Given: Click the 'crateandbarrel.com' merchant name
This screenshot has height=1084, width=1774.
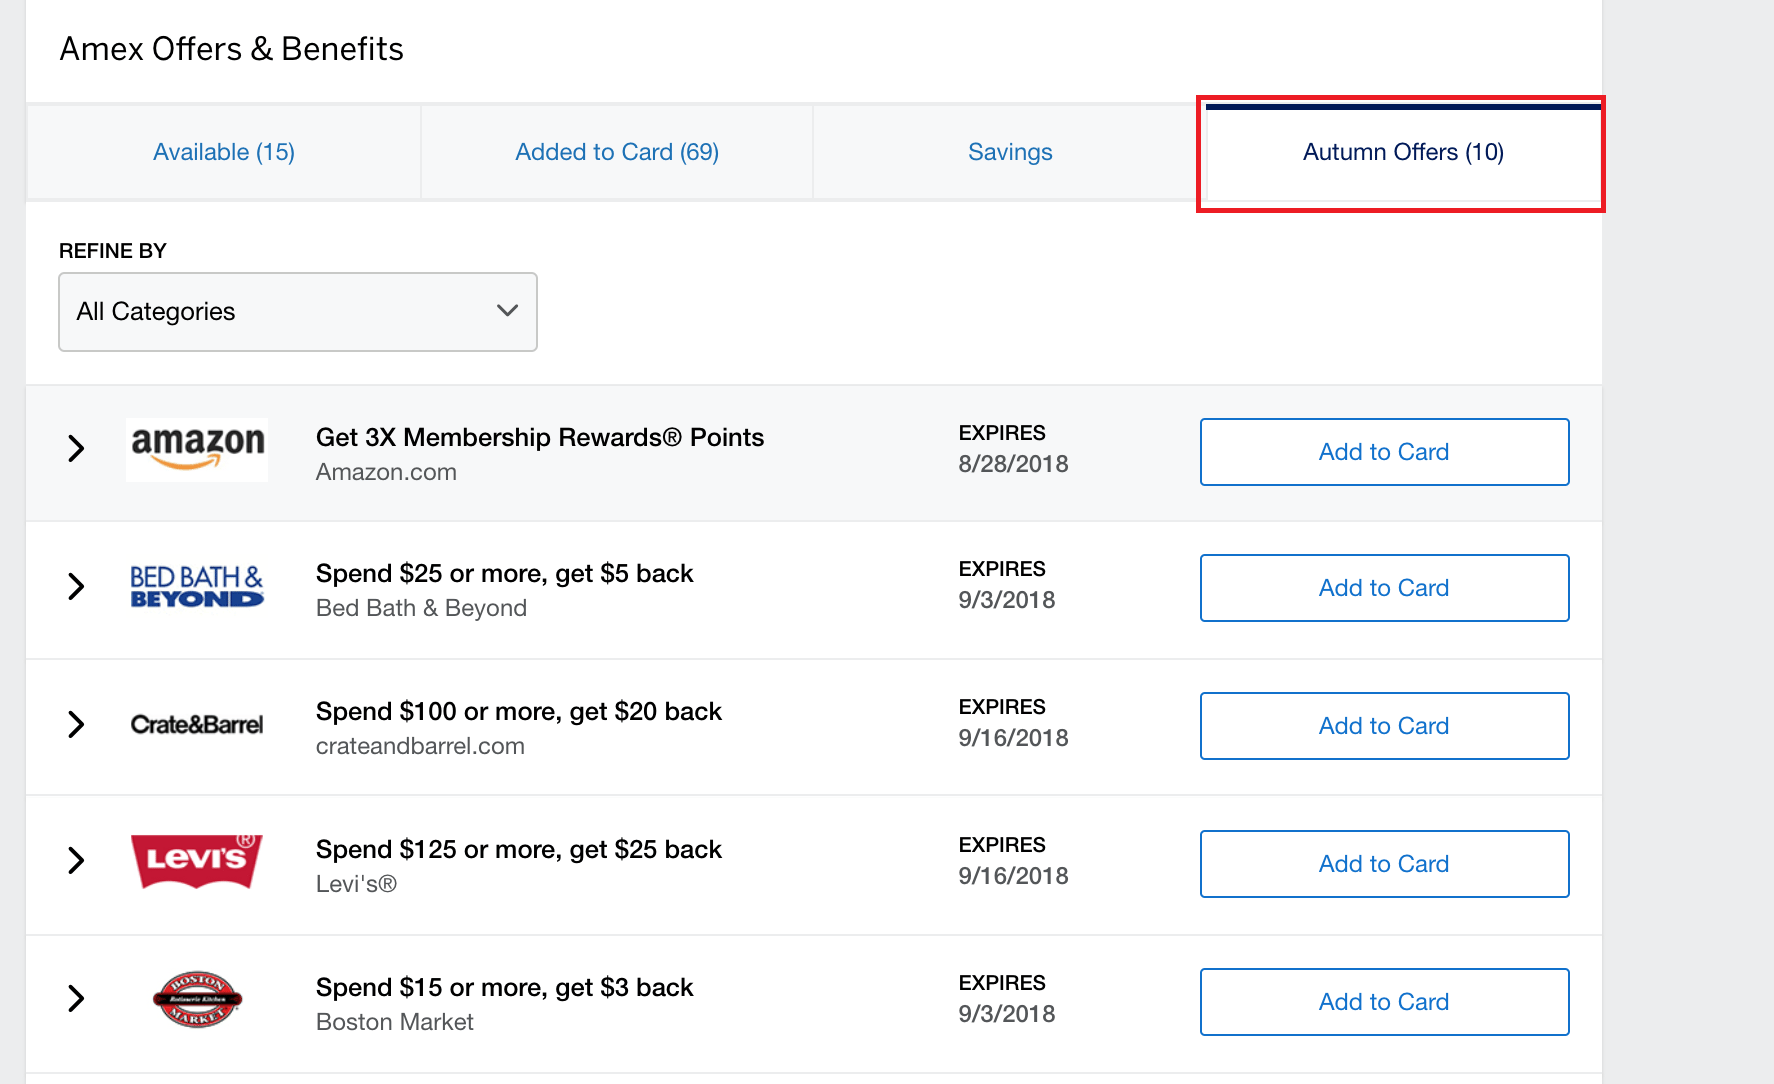Looking at the screenshot, I should pyautogui.click(x=420, y=746).
